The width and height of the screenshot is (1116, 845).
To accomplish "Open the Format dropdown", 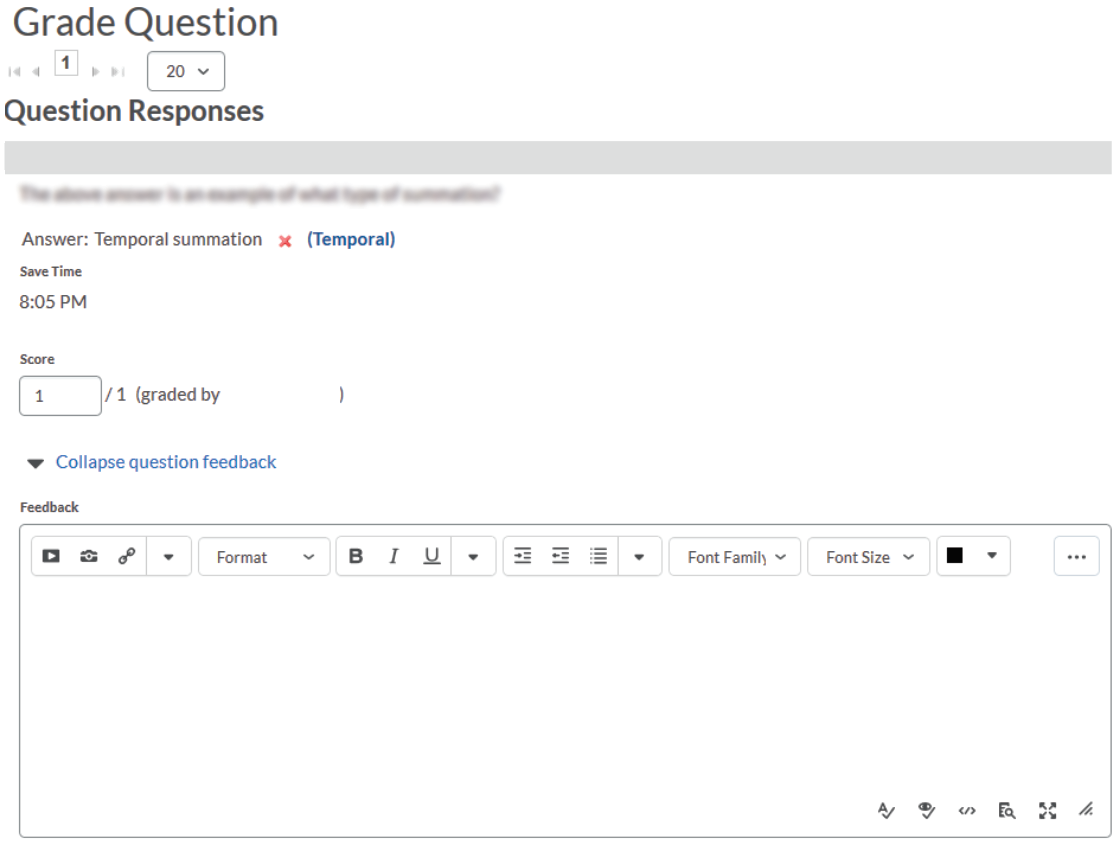I will pyautogui.click(x=264, y=557).
